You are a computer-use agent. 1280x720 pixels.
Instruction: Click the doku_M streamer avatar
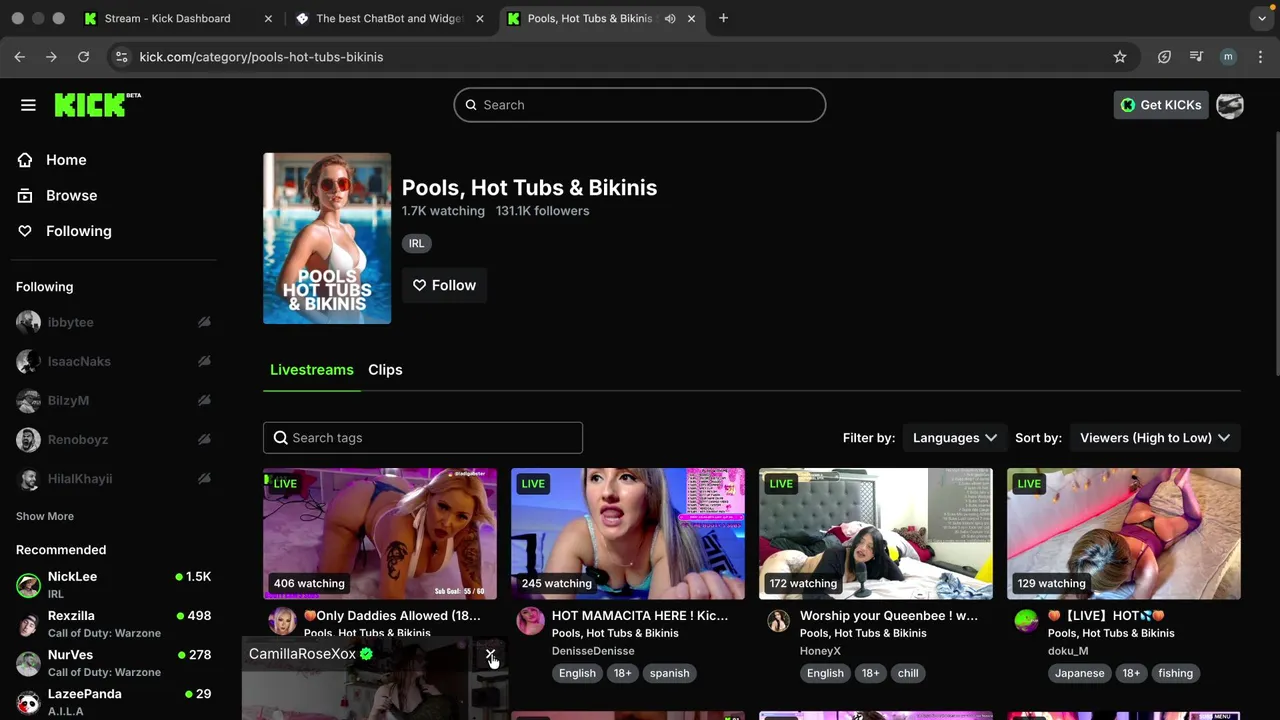point(1026,621)
